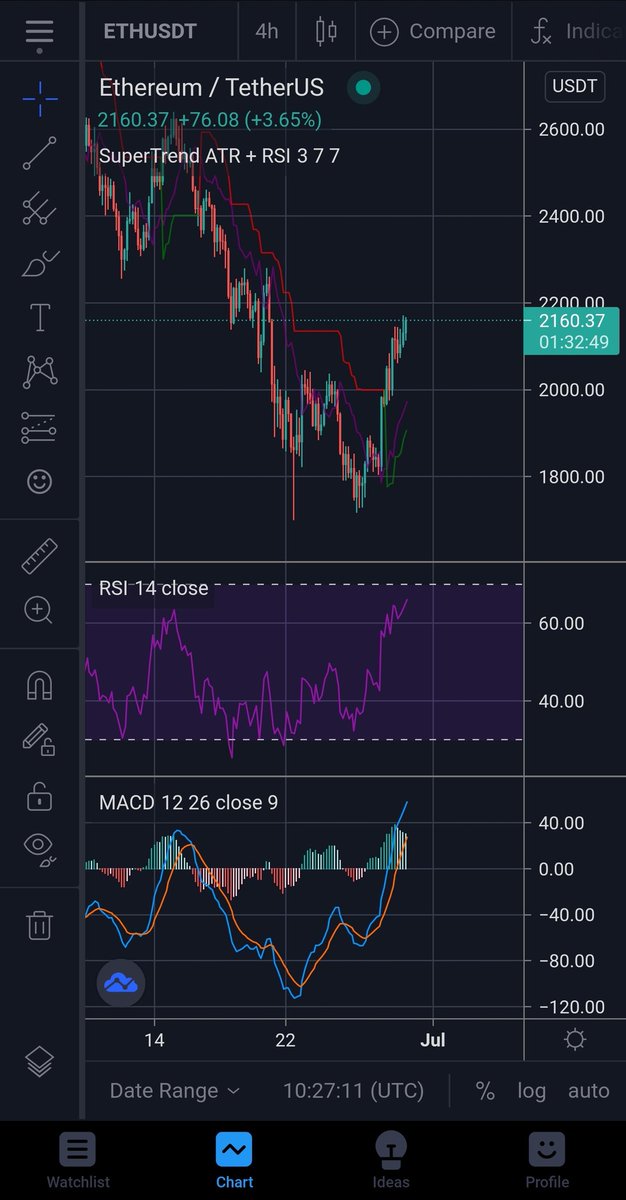Switch to the Ideas tab
Image resolution: width=626 pixels, height=1200 pixels.
[x=391, y=1162]
